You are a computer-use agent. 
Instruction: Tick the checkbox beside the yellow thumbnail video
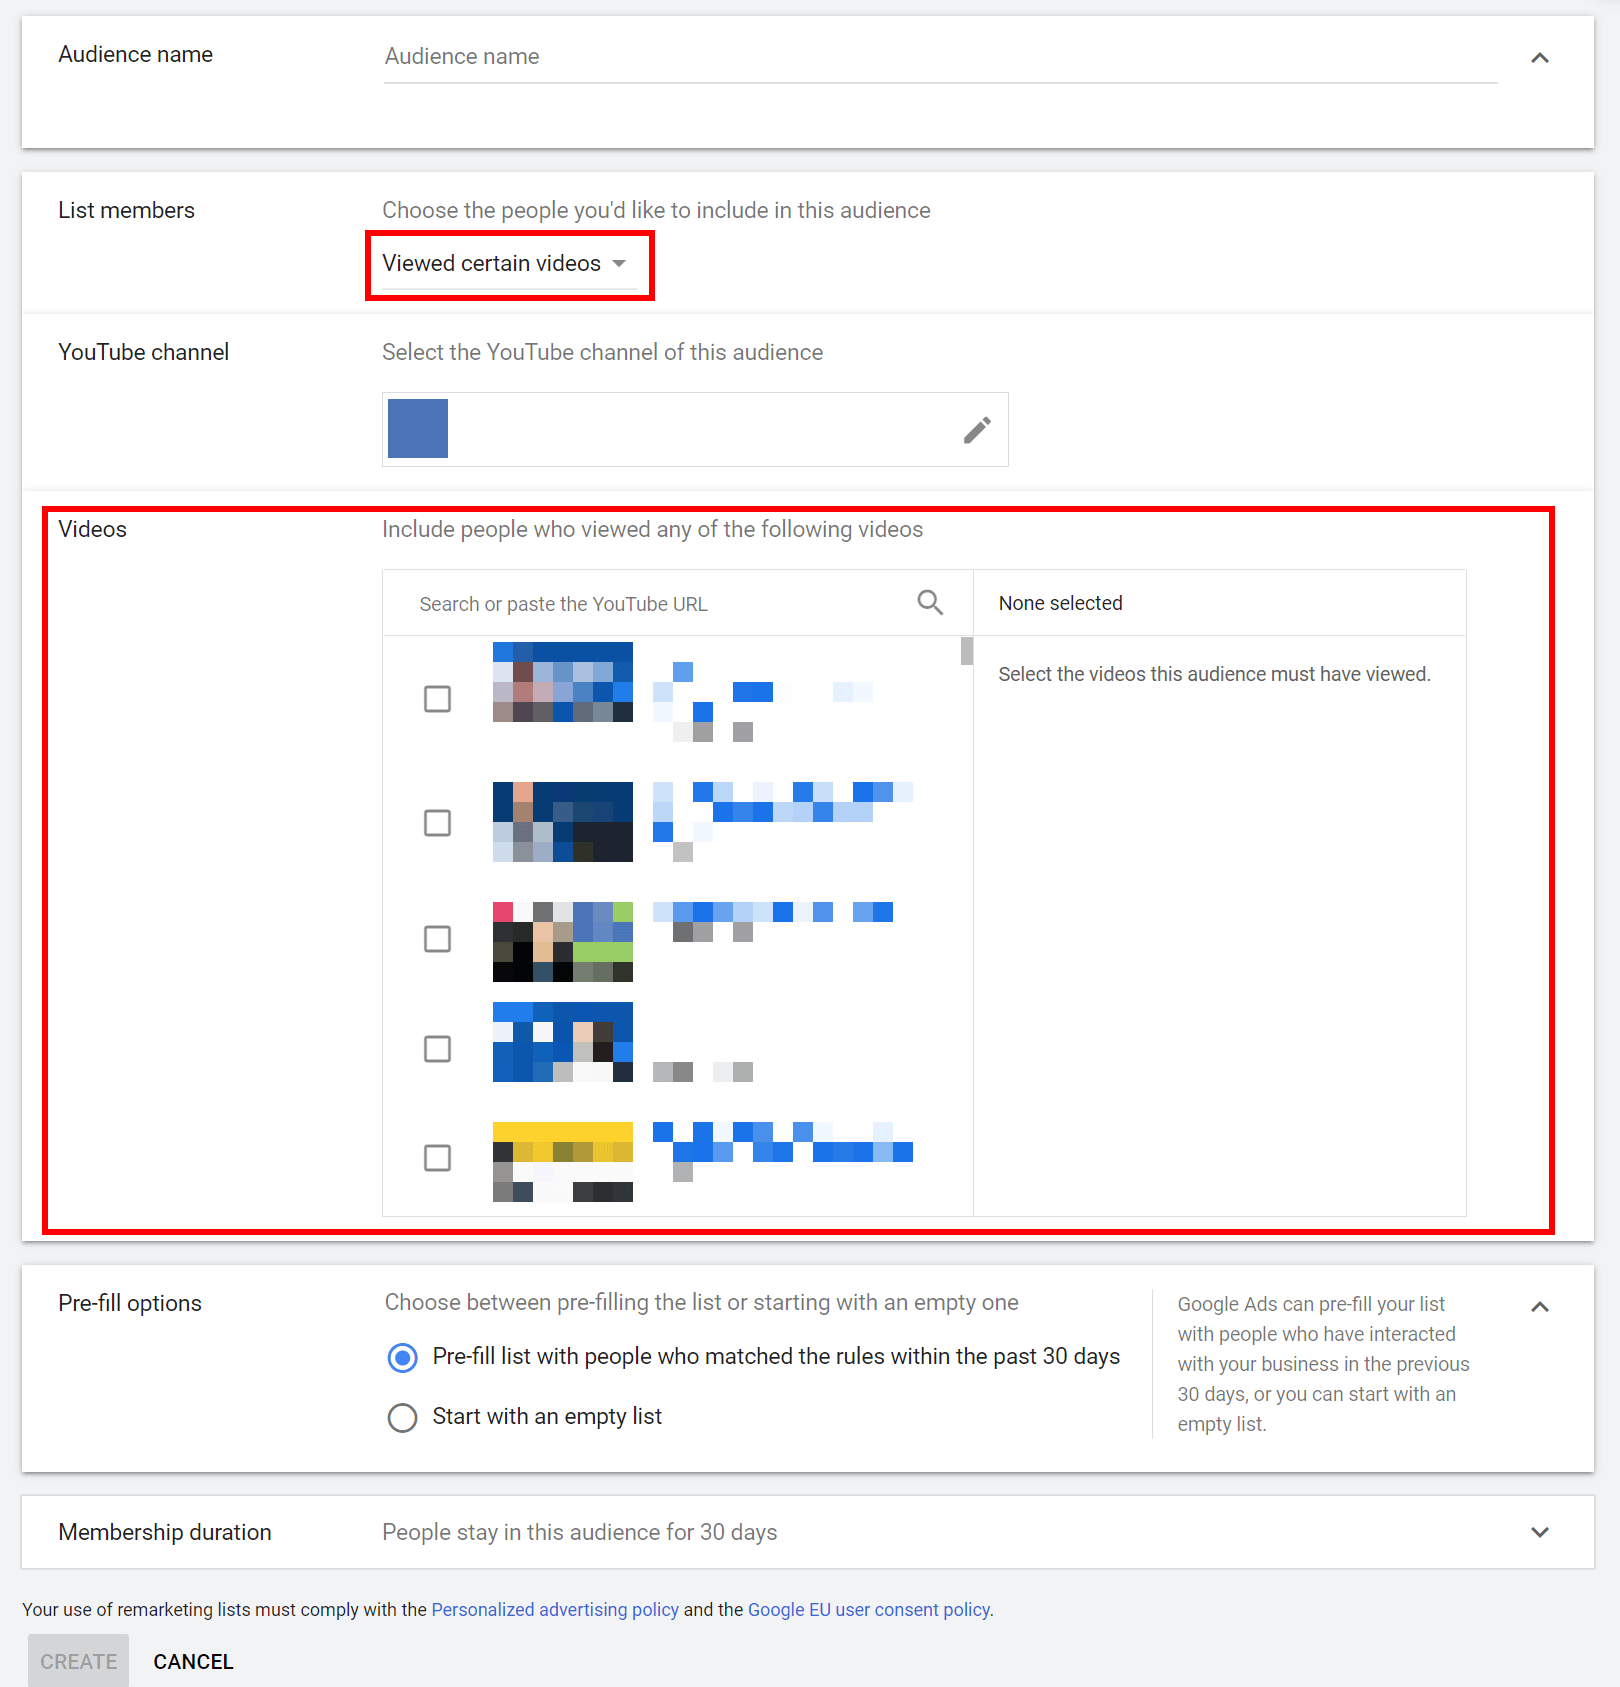pos(437,1158)
